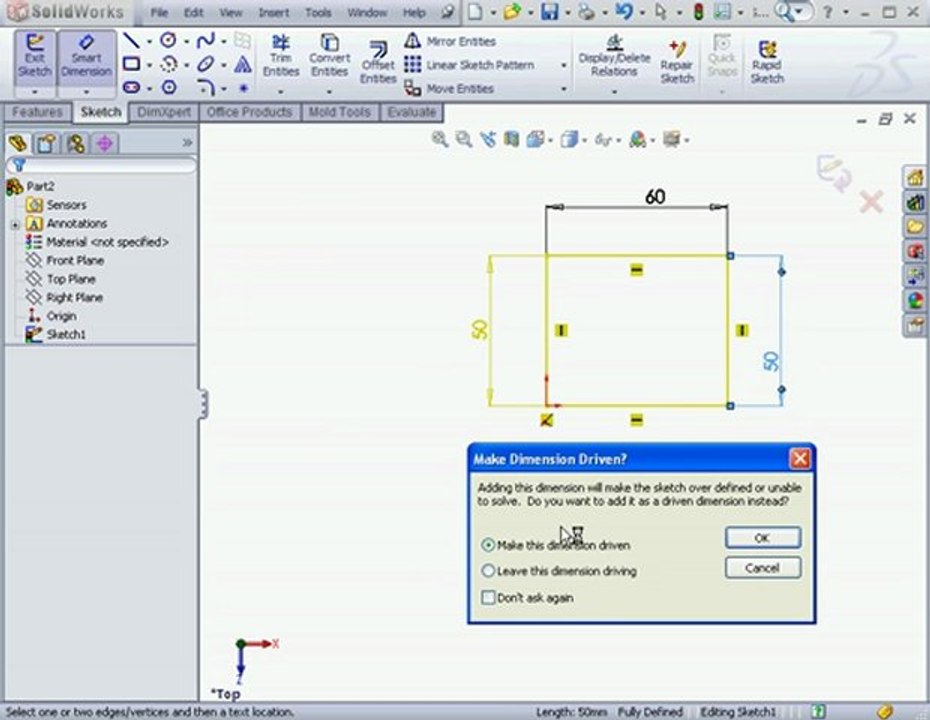The width and height of the screenshot is (930, 720).
Task: Select the Ellipse sketch tool
Action: [205, 63]
